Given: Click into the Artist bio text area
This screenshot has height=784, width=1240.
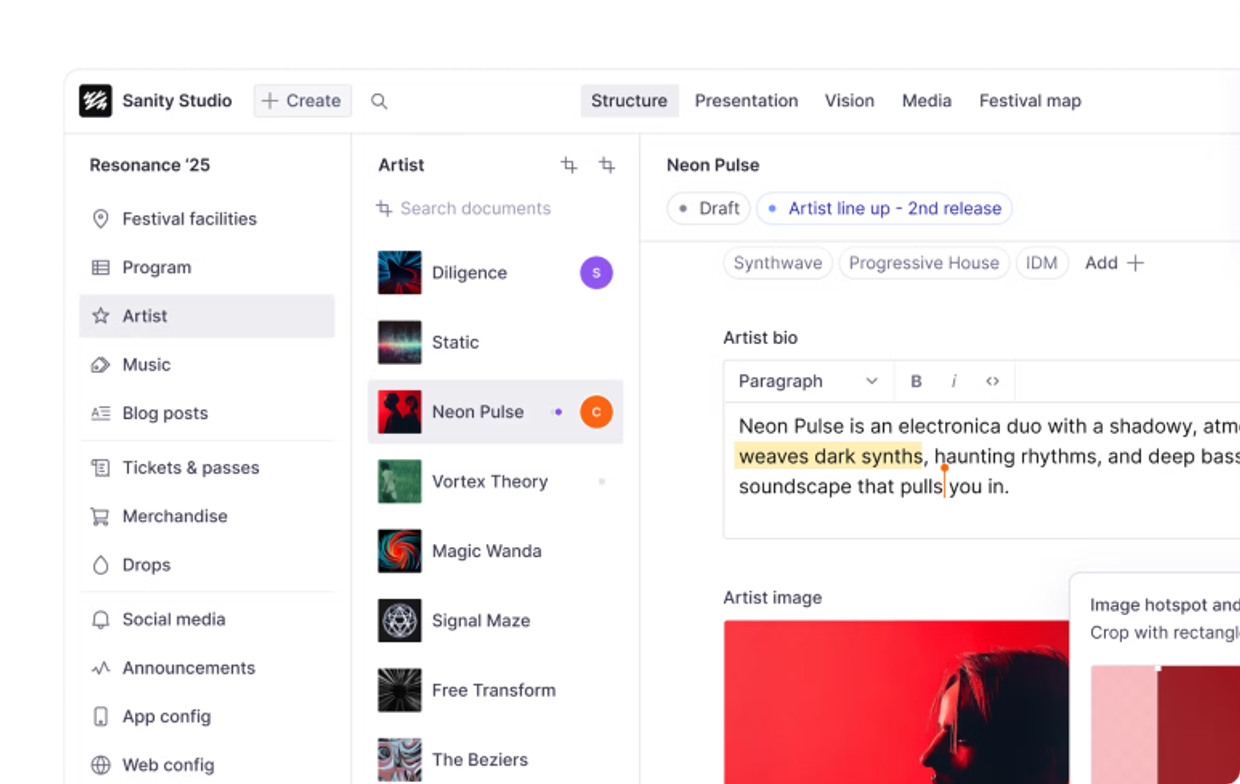Looking at the screenshot, I should pos(980,470).
